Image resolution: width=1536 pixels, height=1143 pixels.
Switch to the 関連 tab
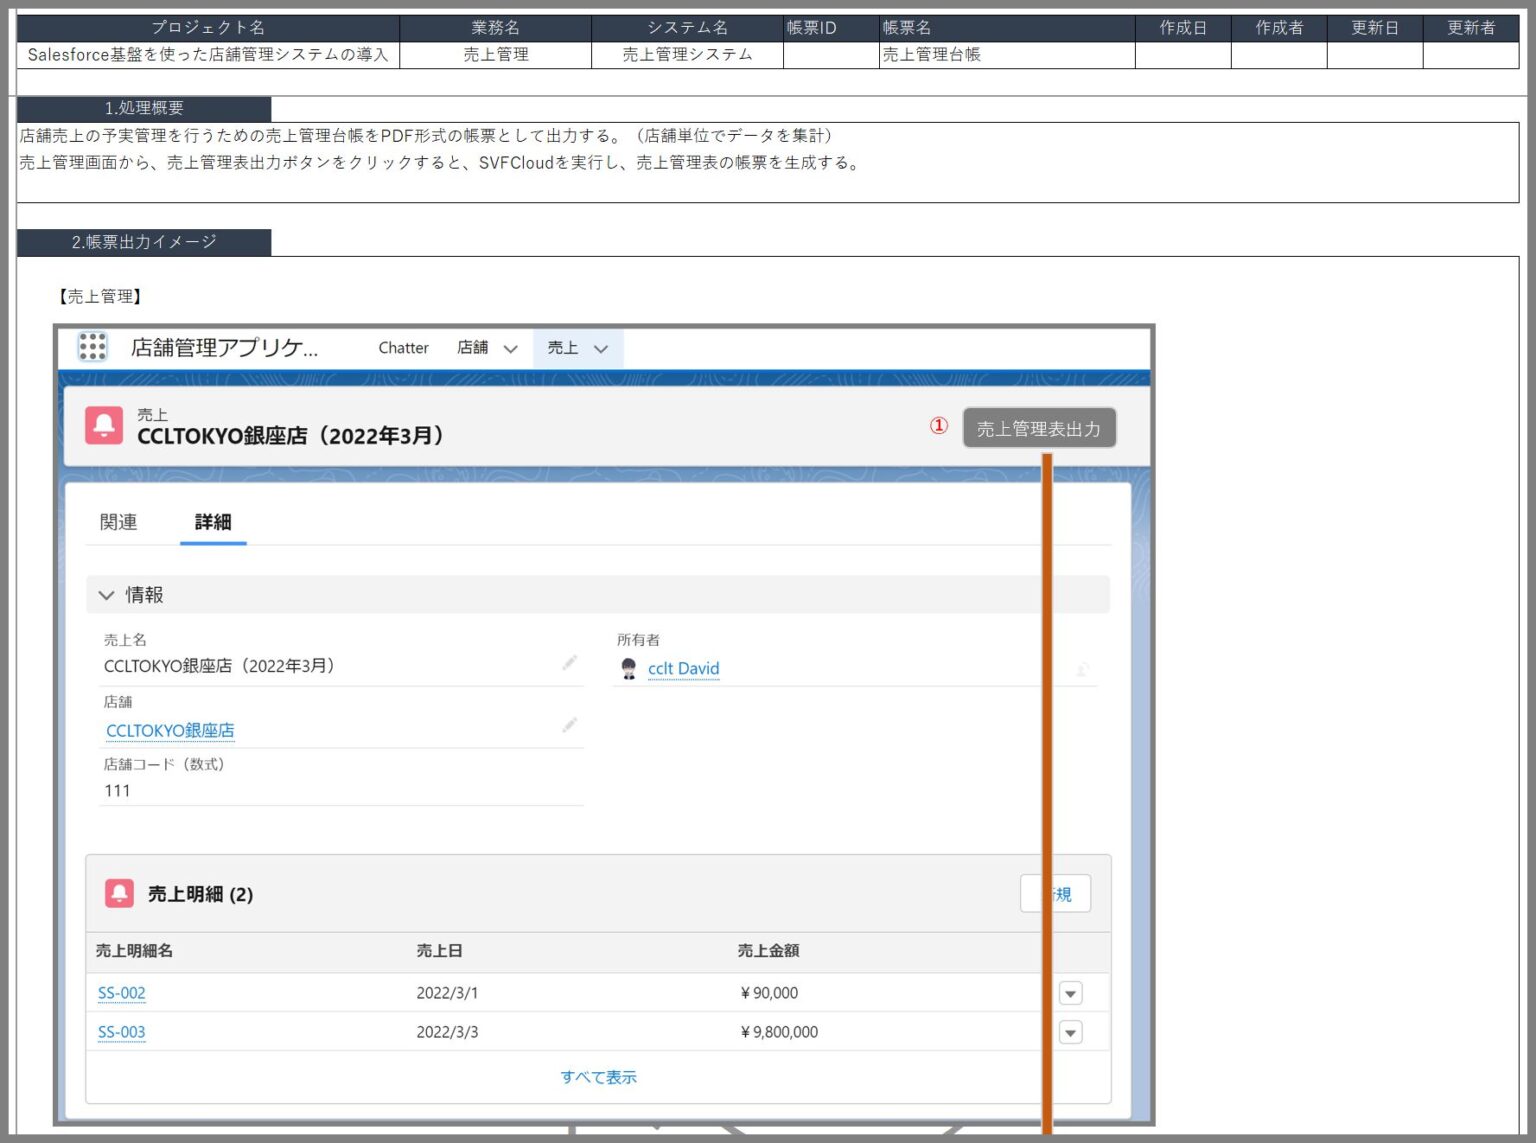[118, 522]
